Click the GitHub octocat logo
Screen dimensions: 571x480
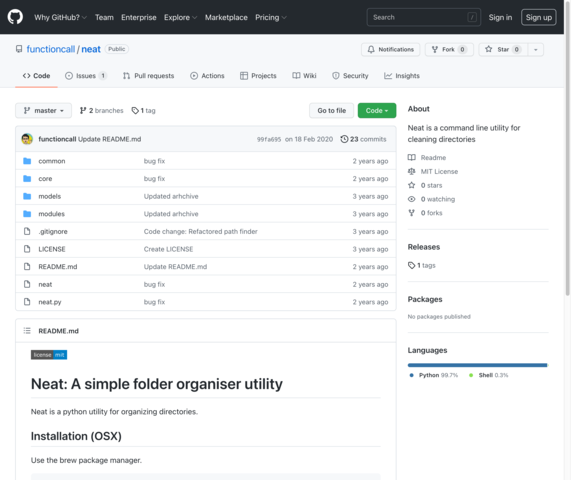point(15,17)
